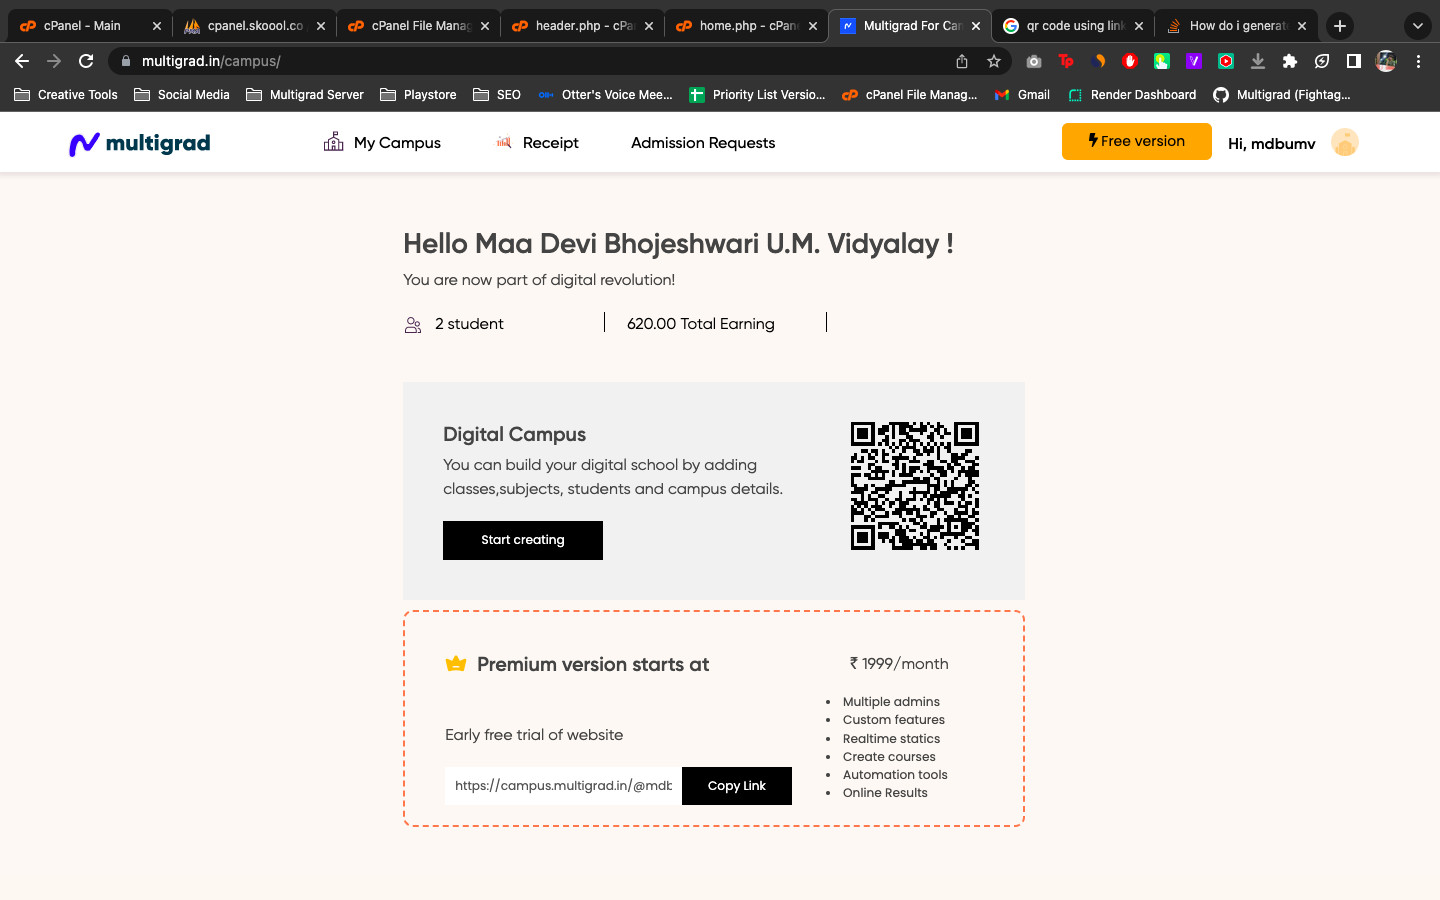Go back with browser back arrow
1440x900 pixels.
22,61
